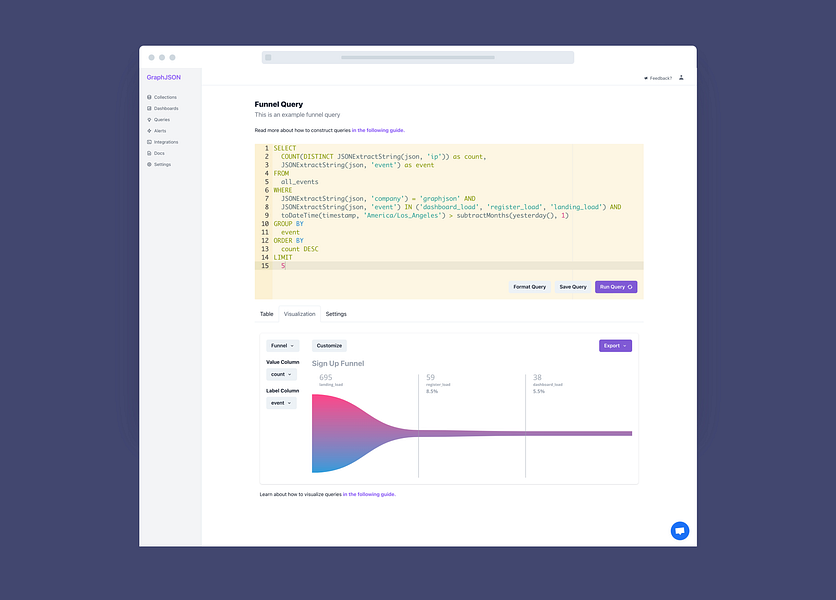Open the Alerts section
The width and height of the screenshot is (836, 600).
(x=159, y=130)
